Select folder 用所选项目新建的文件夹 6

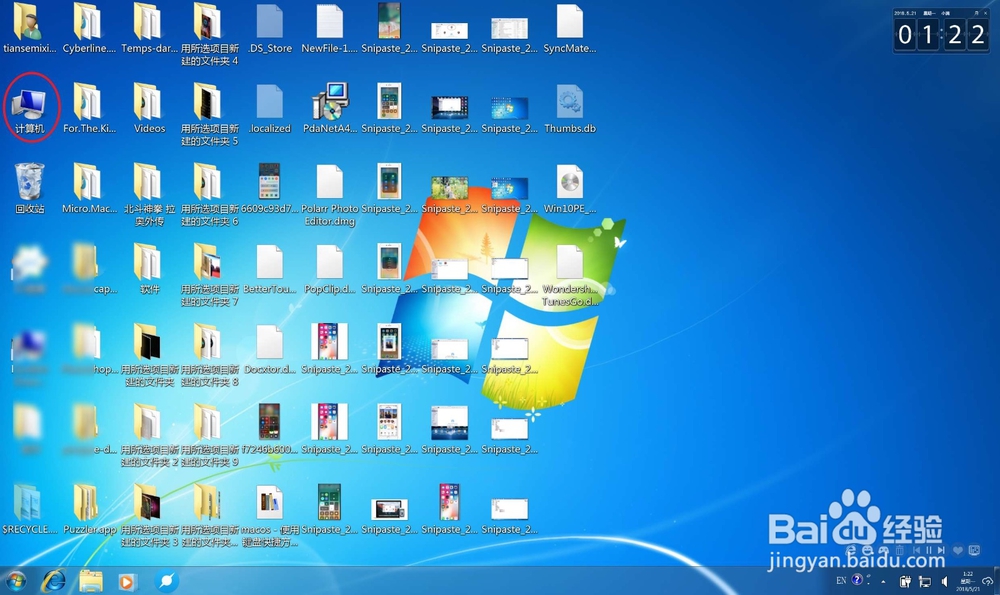[210, 195]
